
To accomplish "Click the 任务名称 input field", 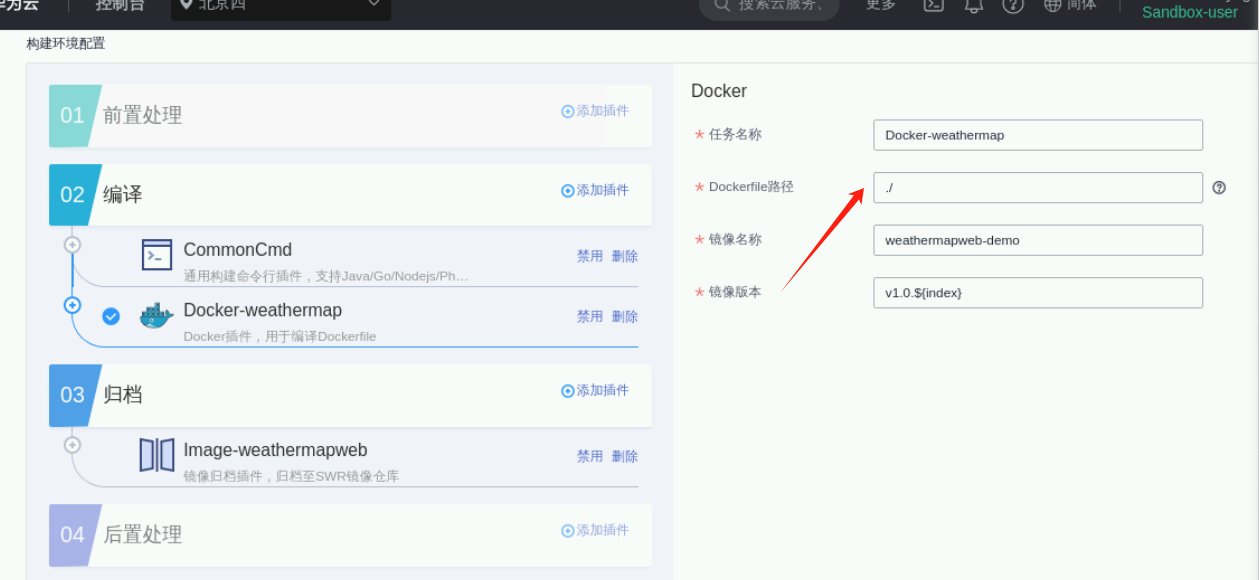I will (x=1038, y=135).
